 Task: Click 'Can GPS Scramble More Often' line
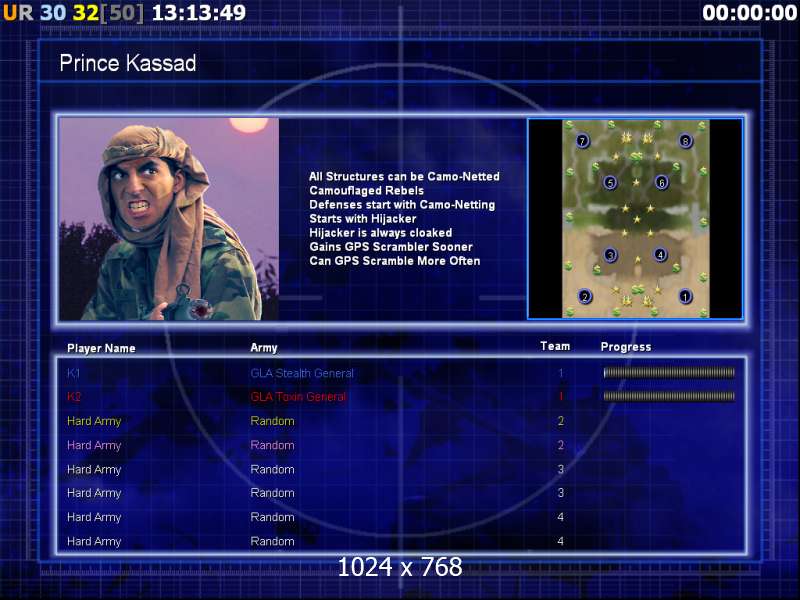(394, 261)
